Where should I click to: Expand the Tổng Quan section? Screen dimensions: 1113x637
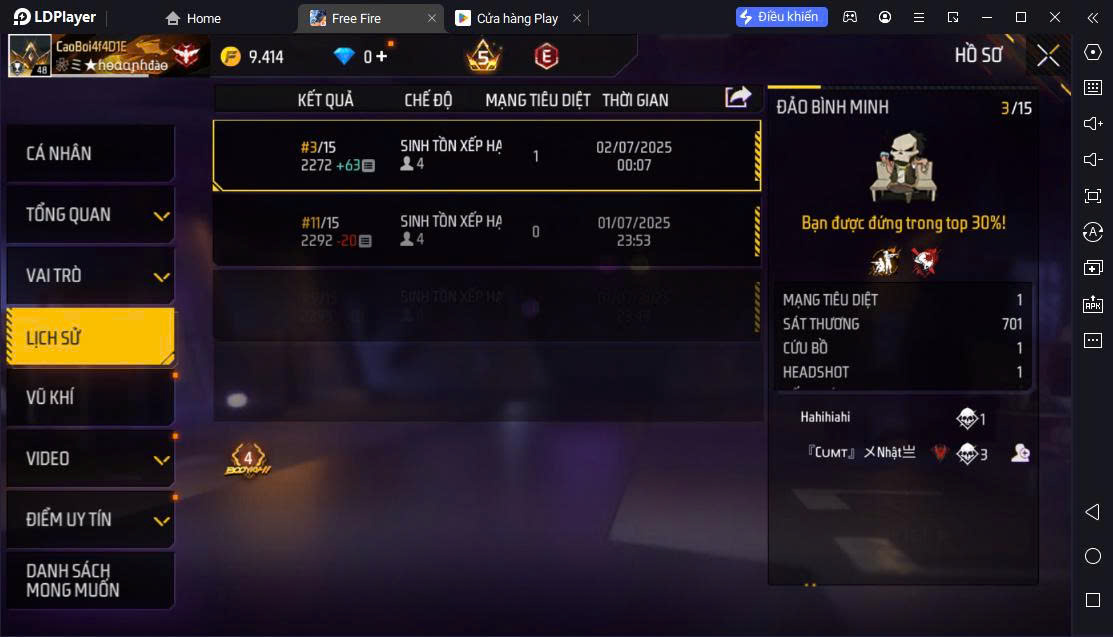90,214
